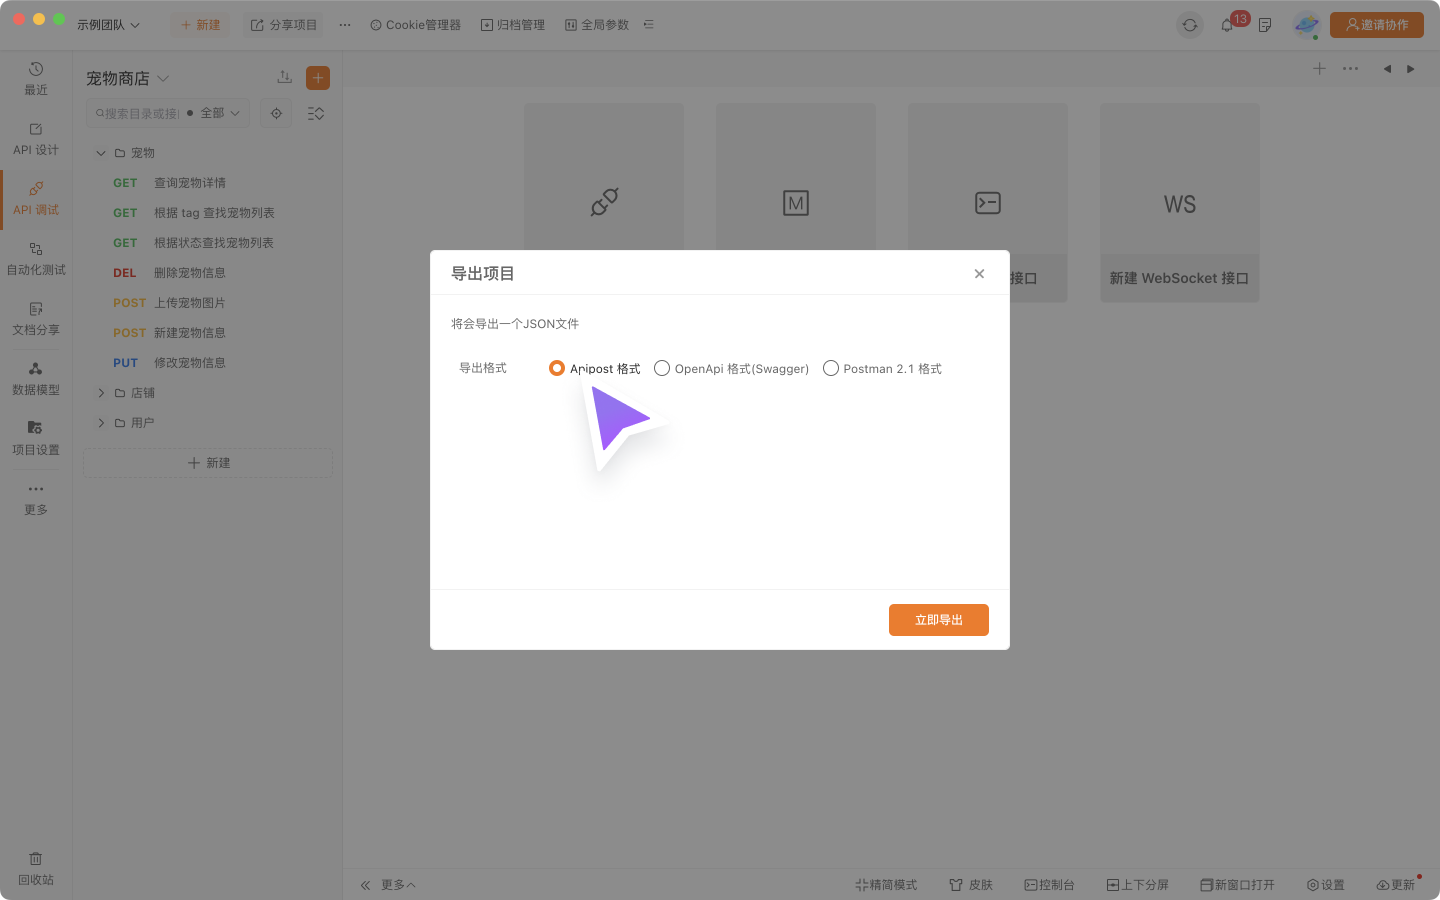
Task: Open 全局参数 in the top toolbar
Action: point(597,25)
